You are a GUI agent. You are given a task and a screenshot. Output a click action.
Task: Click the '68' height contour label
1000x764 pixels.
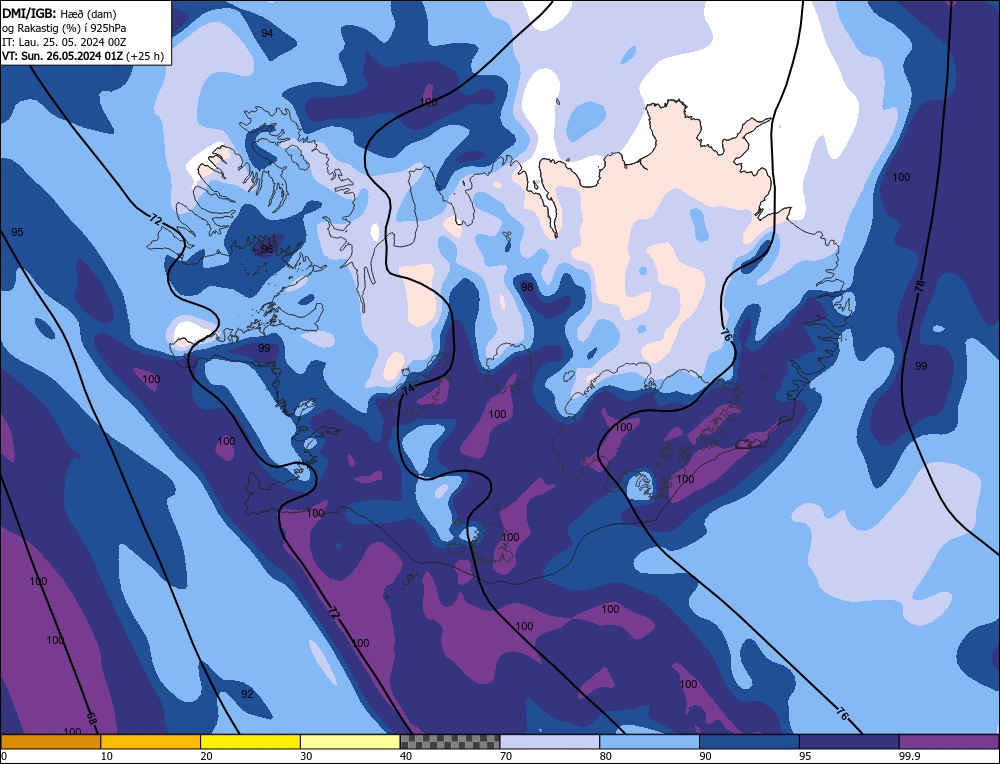(x=91, y=719)
